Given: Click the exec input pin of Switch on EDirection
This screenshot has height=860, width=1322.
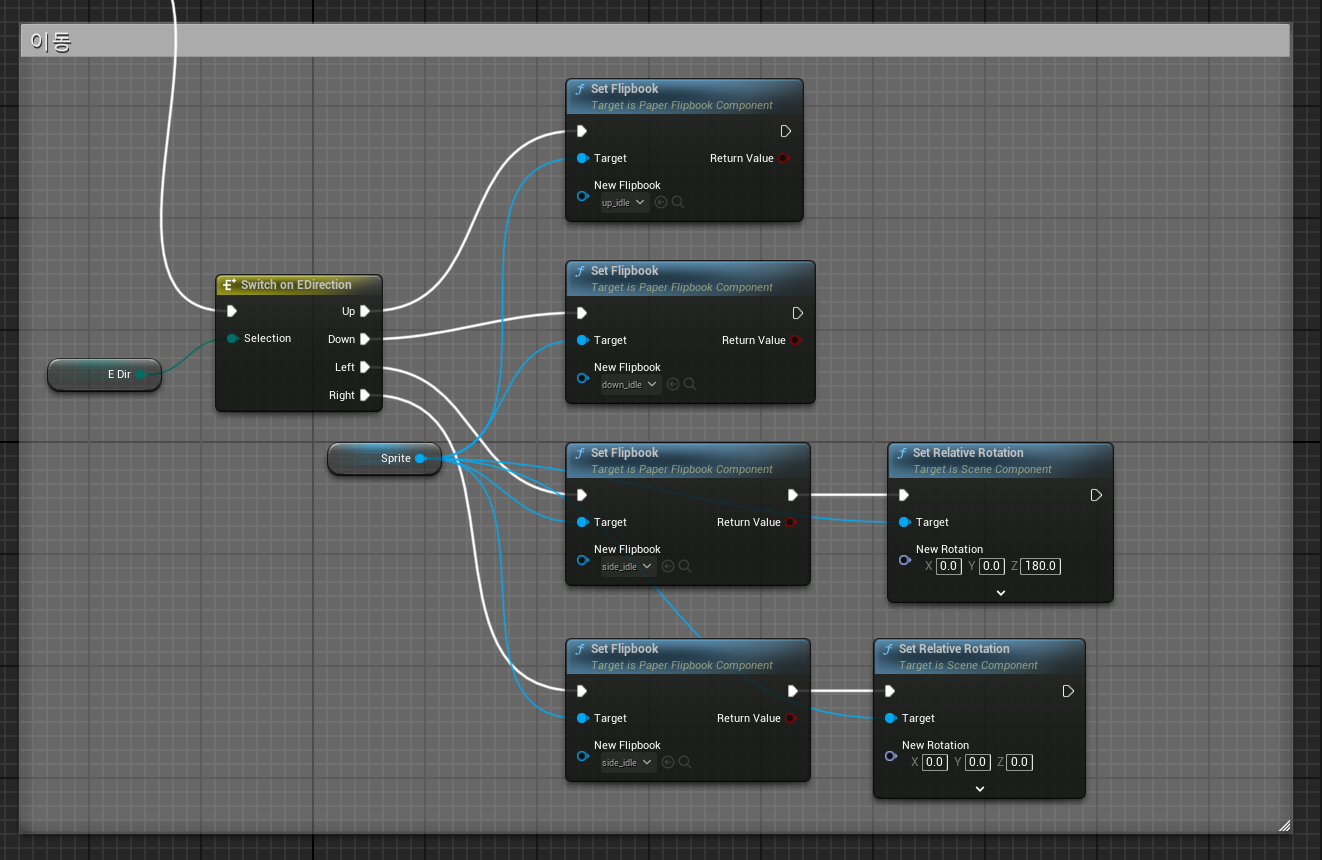Looking at the screenshot, I should tap(232, 311).
